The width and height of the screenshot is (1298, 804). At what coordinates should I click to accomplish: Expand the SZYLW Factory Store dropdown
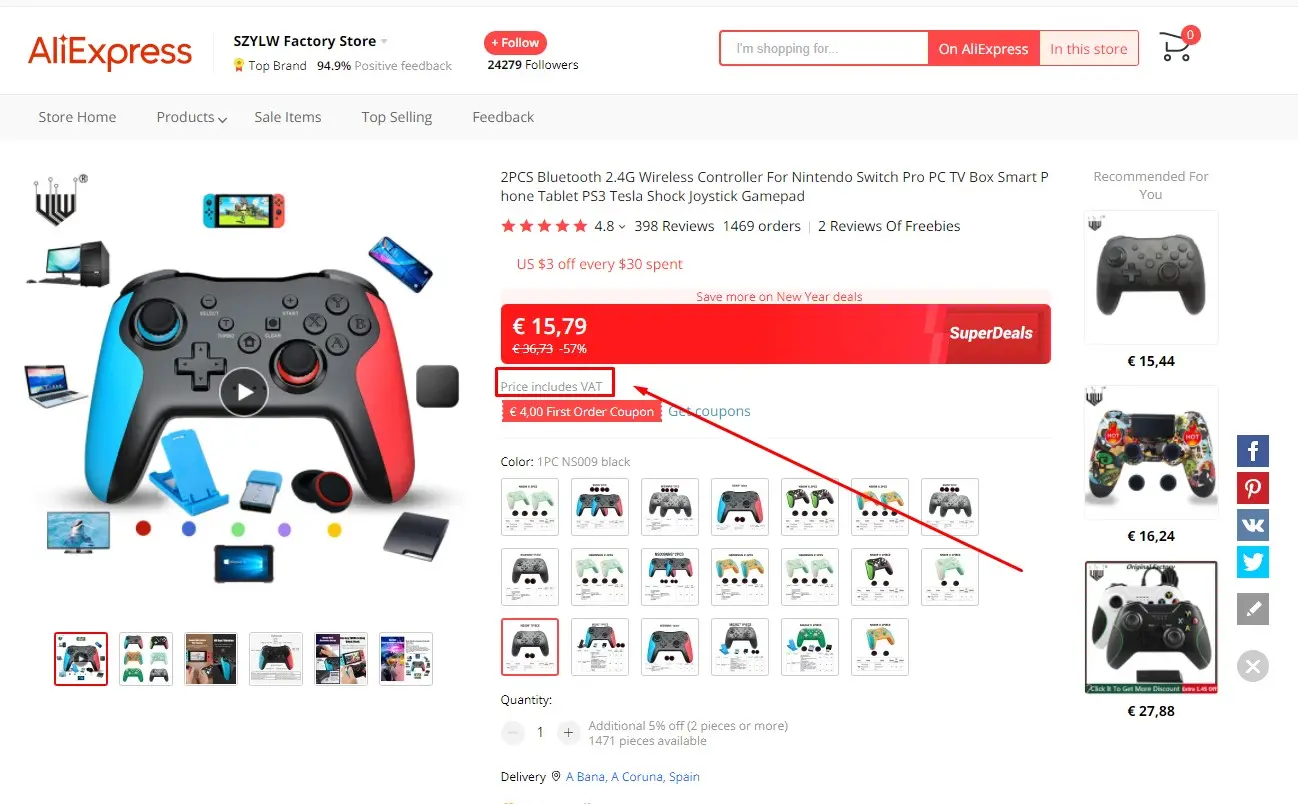384,41
